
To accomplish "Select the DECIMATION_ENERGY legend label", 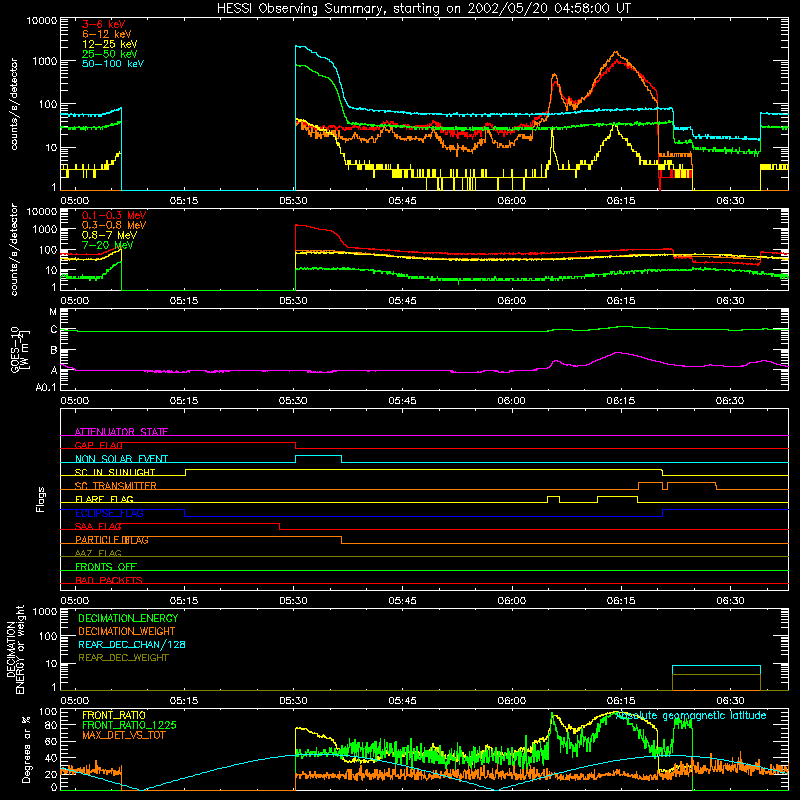I will (x=128, y=618).
